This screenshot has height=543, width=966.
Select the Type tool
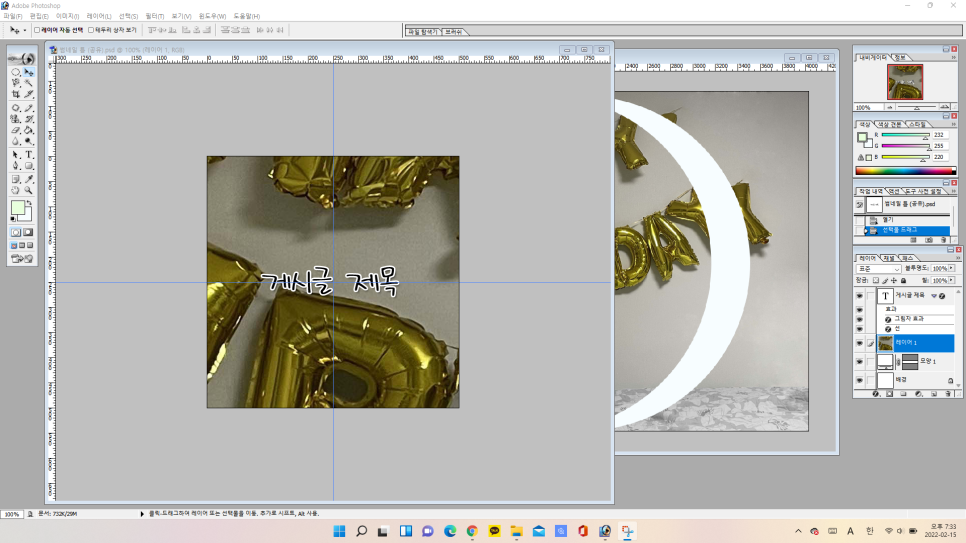(x=28, y=155)
